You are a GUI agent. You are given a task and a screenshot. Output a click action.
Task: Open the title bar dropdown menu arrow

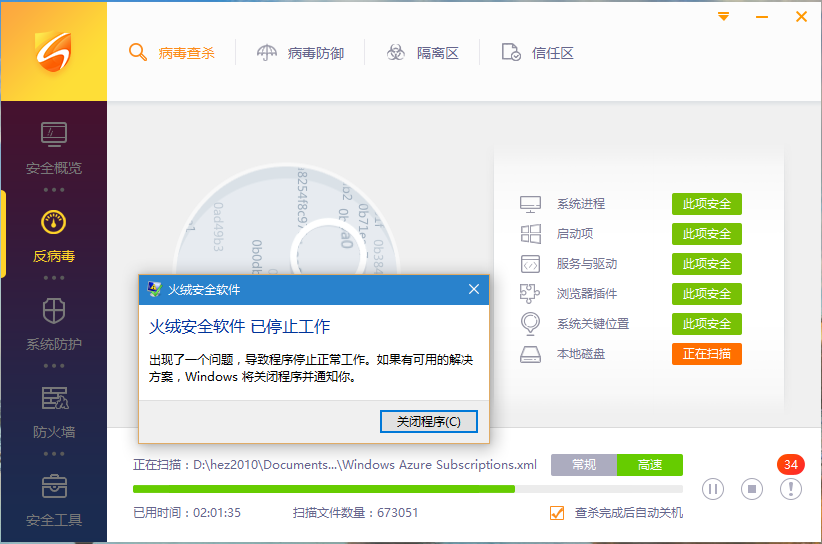[723, 17]
